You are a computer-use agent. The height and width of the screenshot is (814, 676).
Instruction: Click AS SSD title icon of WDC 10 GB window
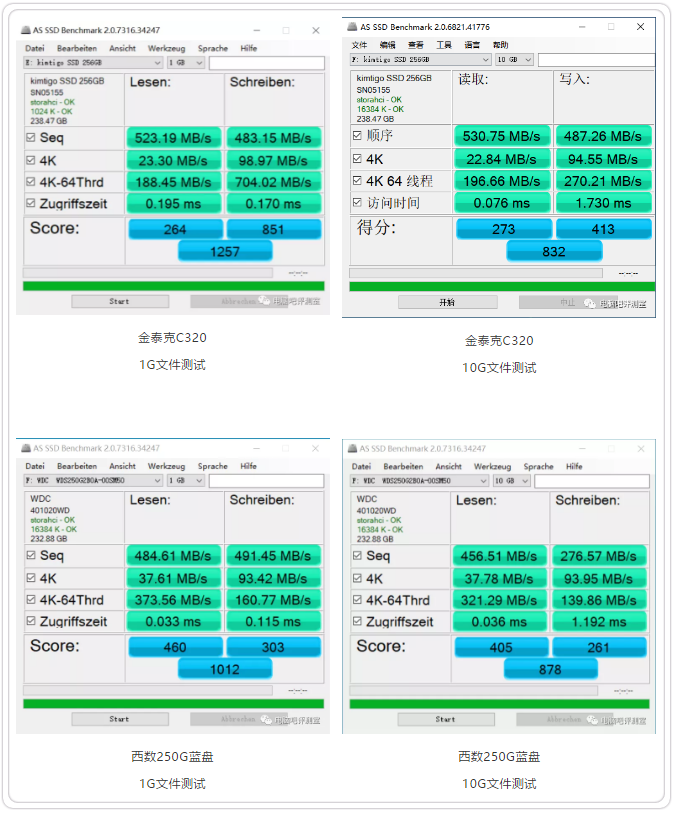(352, 448)
